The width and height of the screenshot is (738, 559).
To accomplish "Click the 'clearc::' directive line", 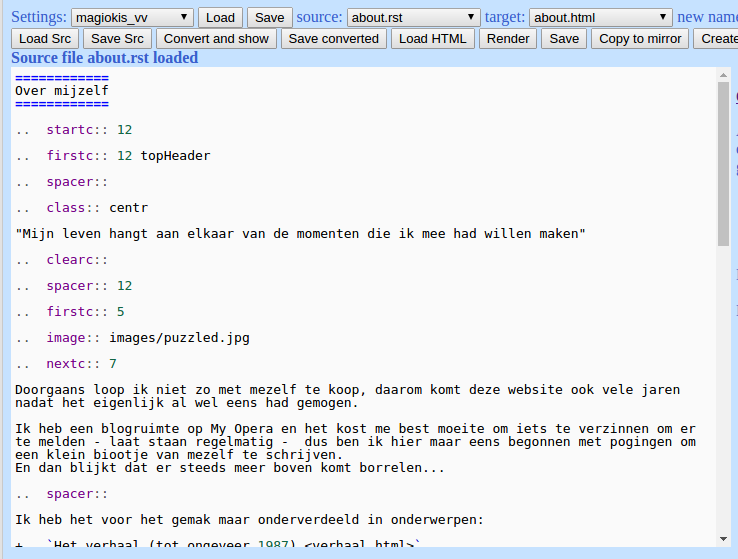I will [62, 260].
